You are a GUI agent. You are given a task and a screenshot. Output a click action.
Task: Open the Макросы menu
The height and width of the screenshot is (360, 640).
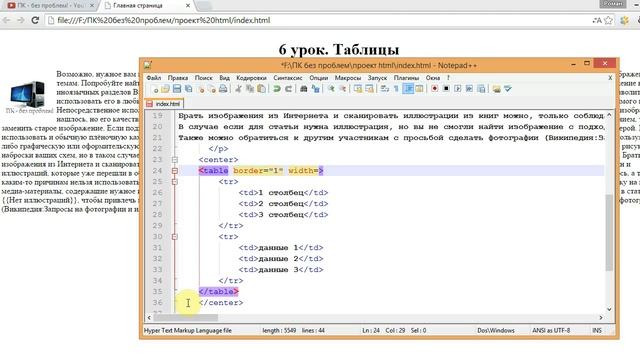click(x=348, y=78)
